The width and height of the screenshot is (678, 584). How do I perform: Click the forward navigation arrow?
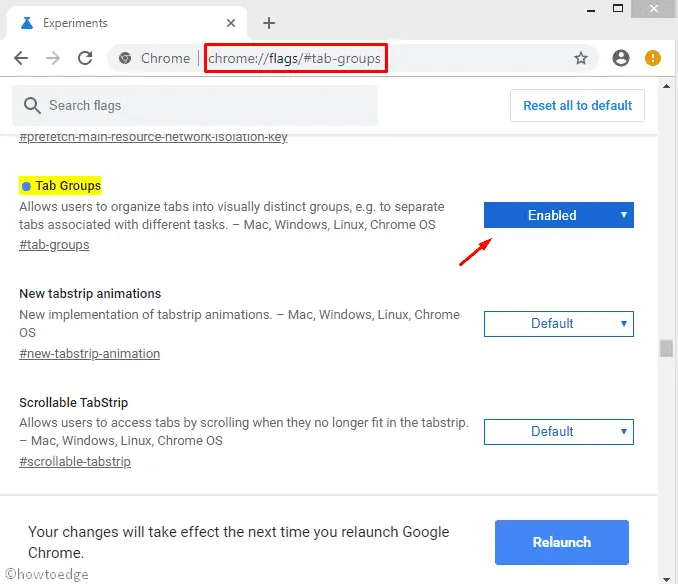click(x=53, y=58)
